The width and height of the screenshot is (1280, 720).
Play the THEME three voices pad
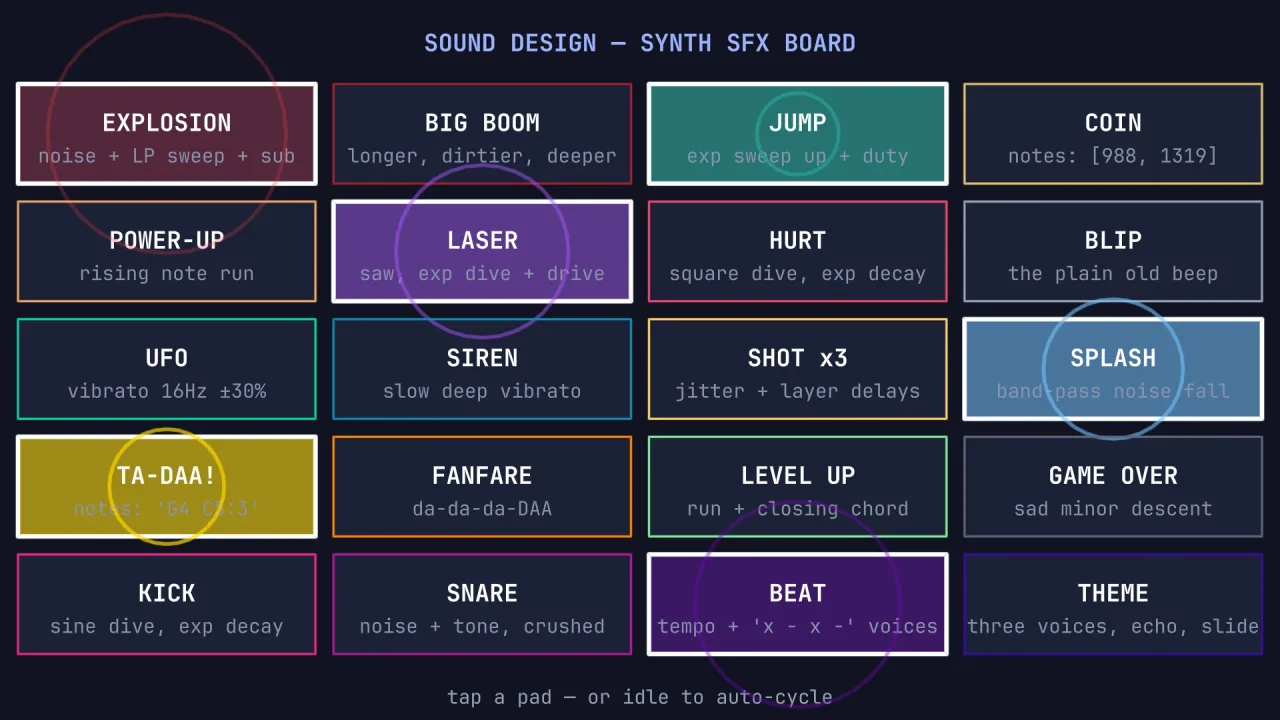1113,604
